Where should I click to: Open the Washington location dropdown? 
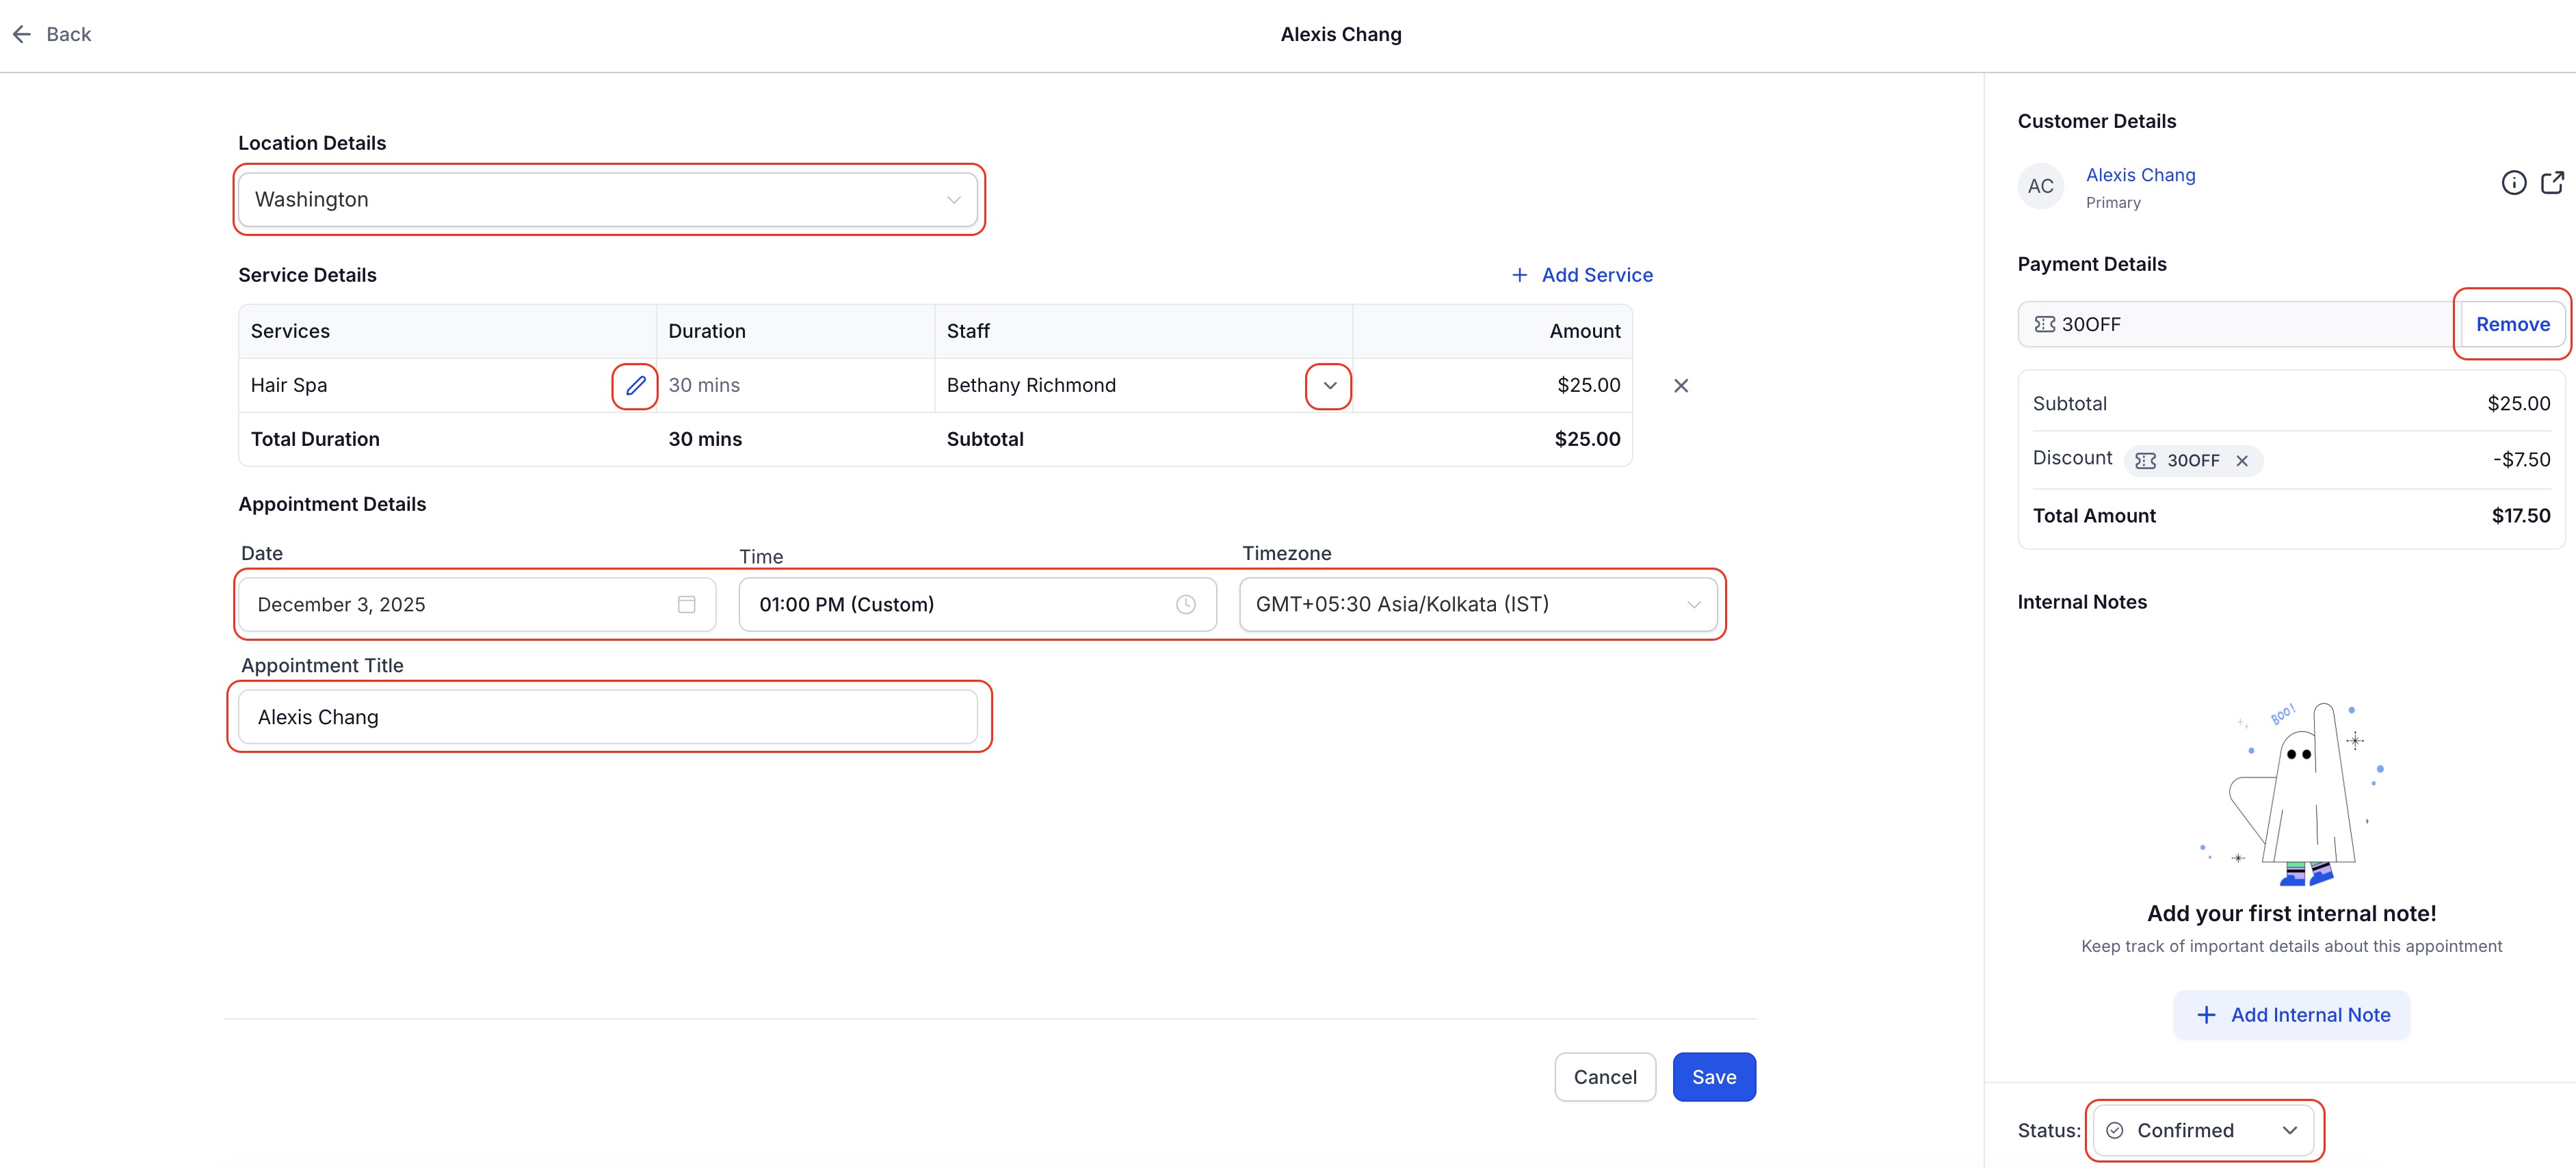tap(607, 200)
